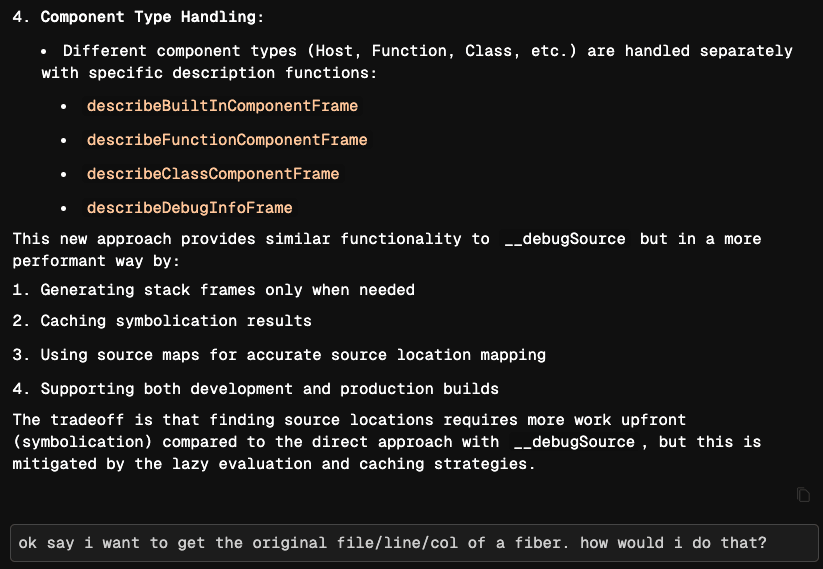Viewport: 823px width, 569px height.
Task: Click 'Generating stack frames only when needed'
Action: pyautogui.click(x=227, y=290)
